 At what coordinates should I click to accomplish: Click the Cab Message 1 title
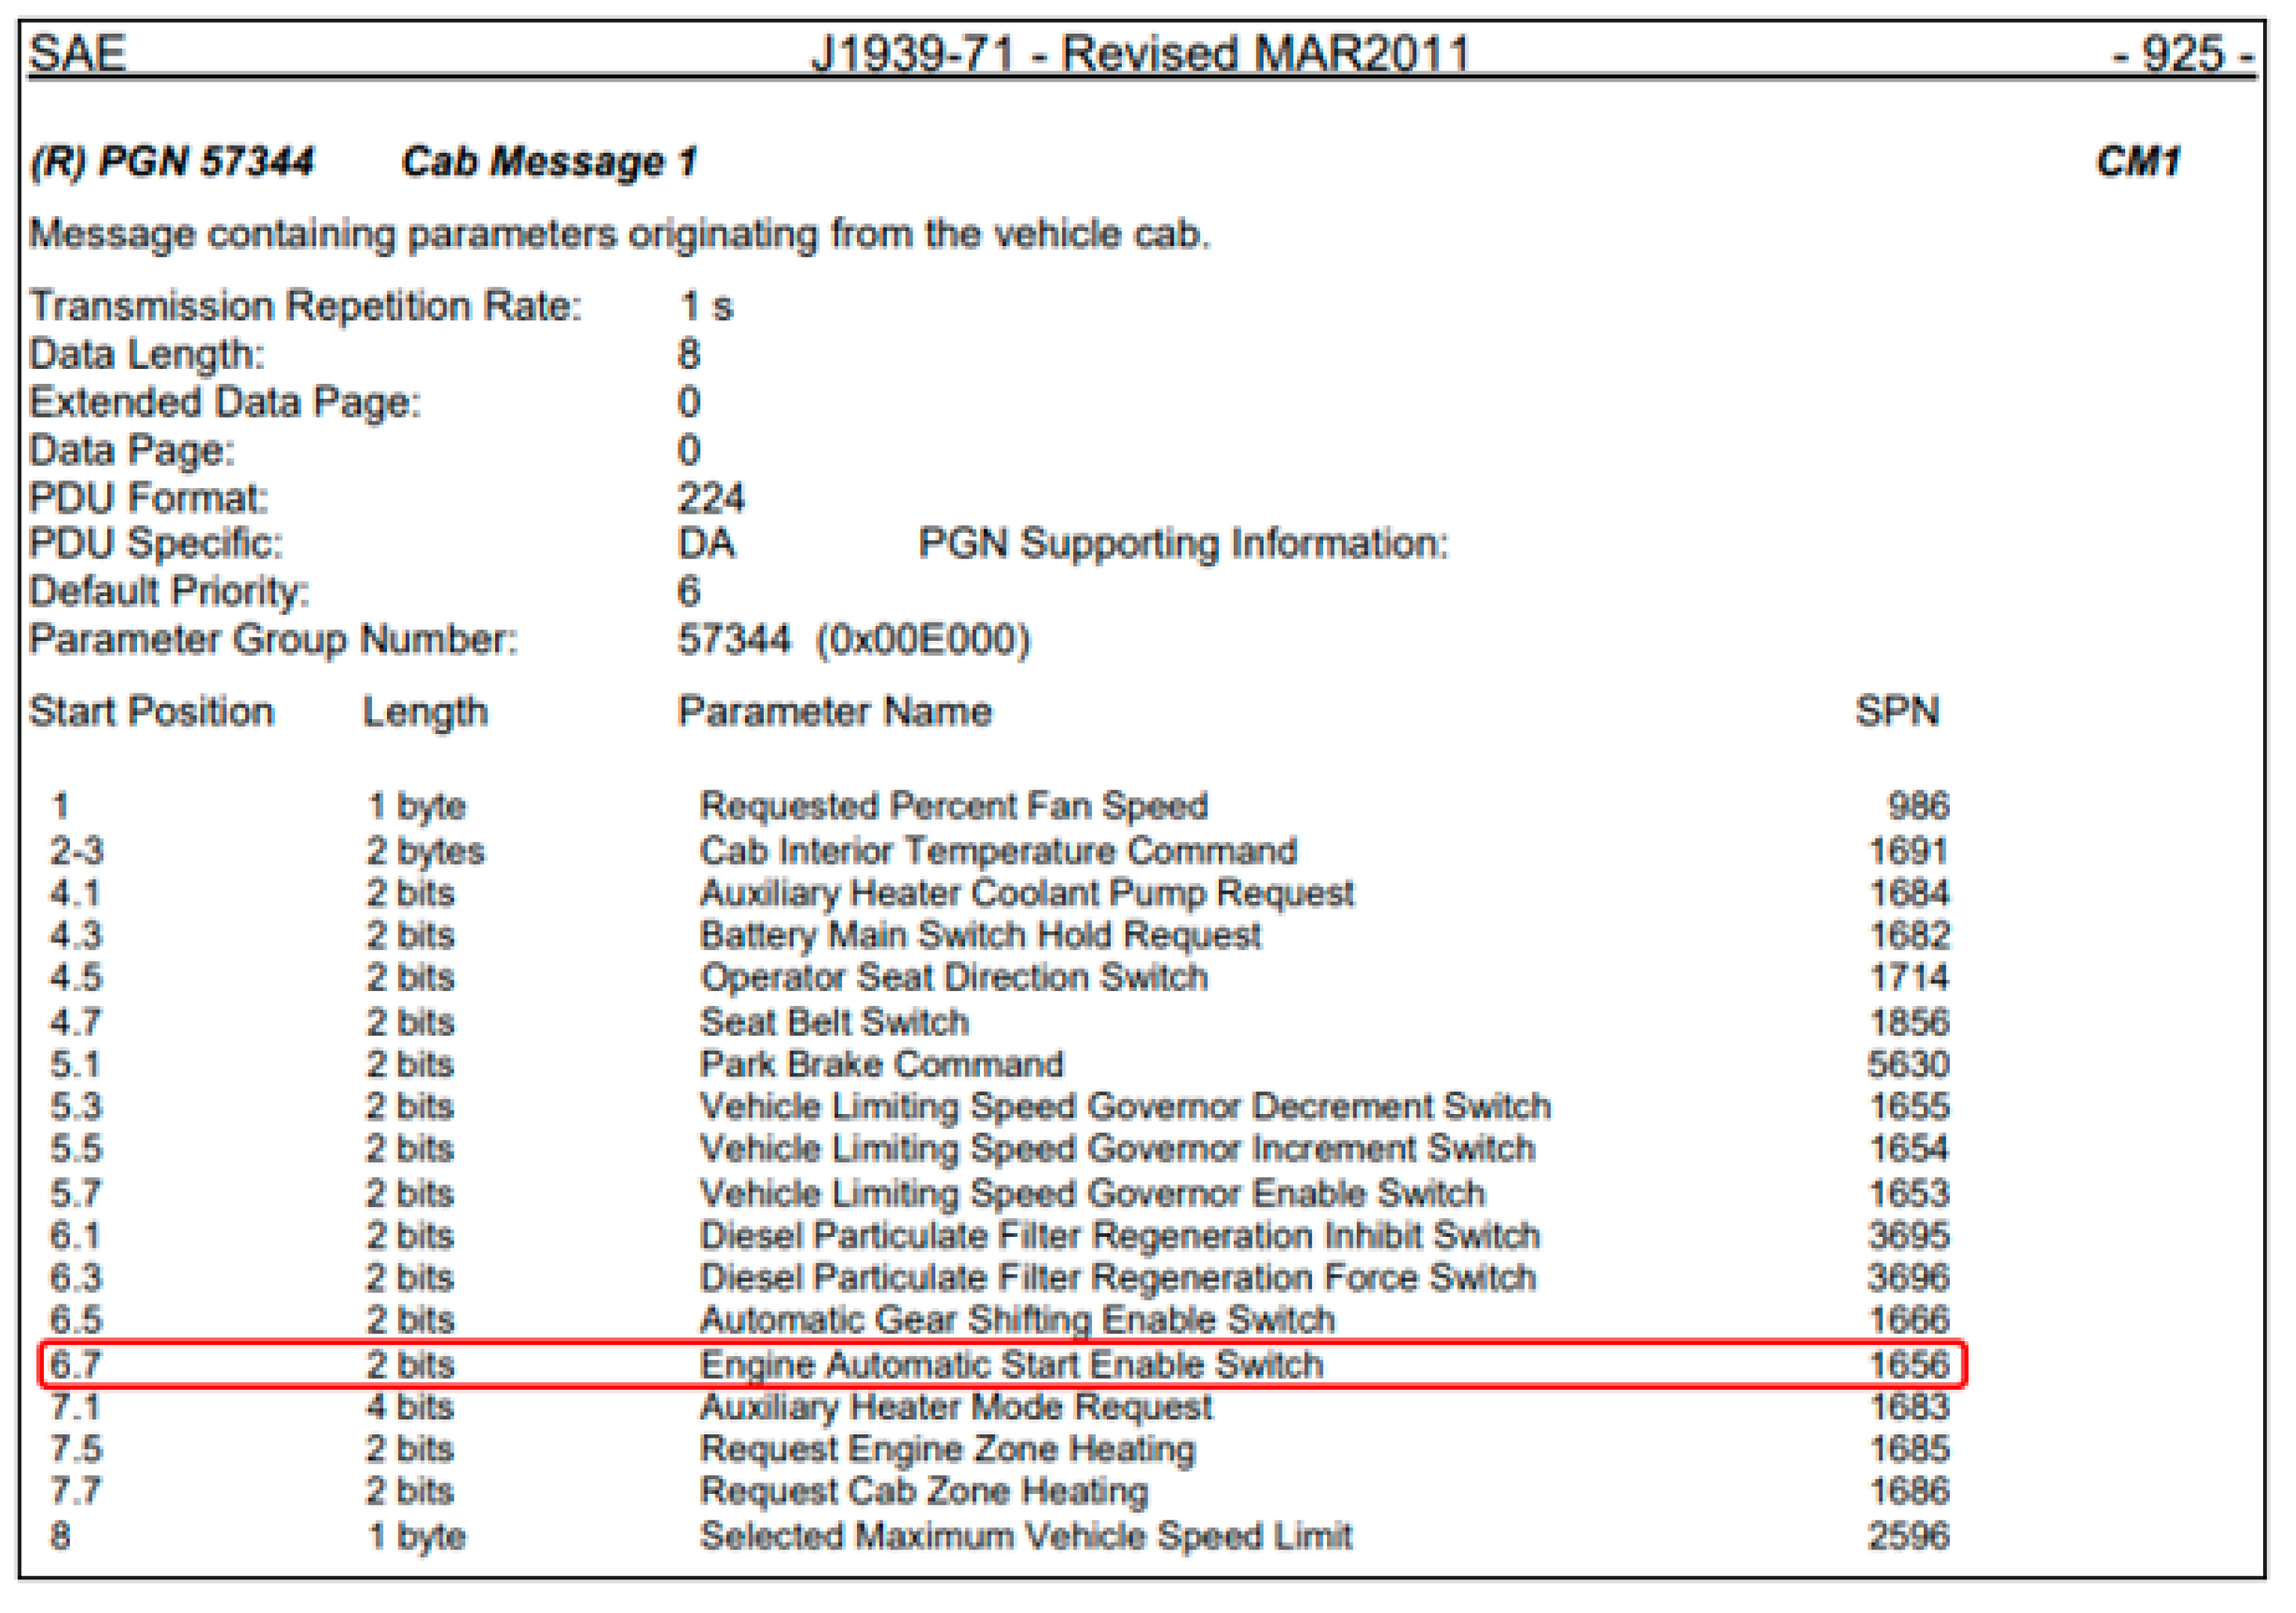[549, 162]
